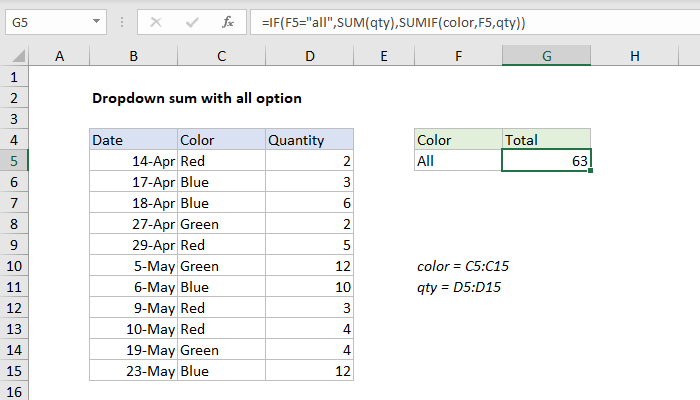The image size is (700, 400).
Task: Click the Total header cell
Action: (546, 140)
